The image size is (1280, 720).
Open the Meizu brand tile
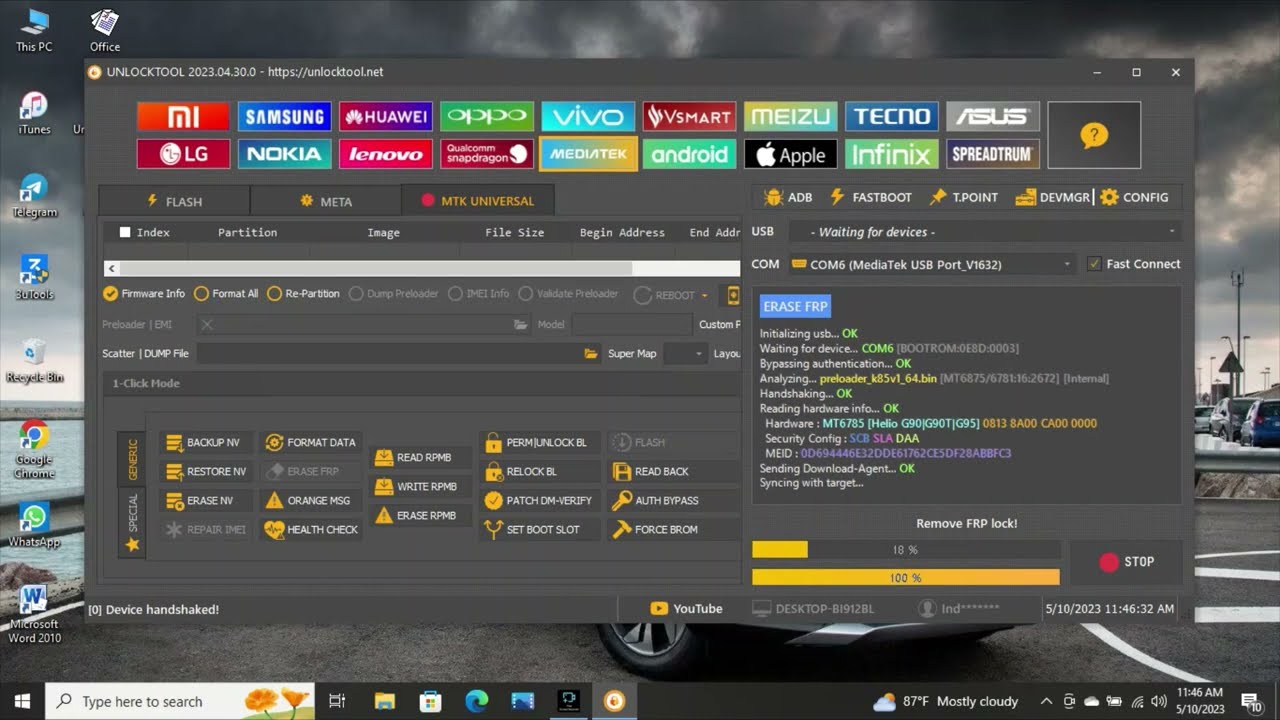[x=790, y=117]
